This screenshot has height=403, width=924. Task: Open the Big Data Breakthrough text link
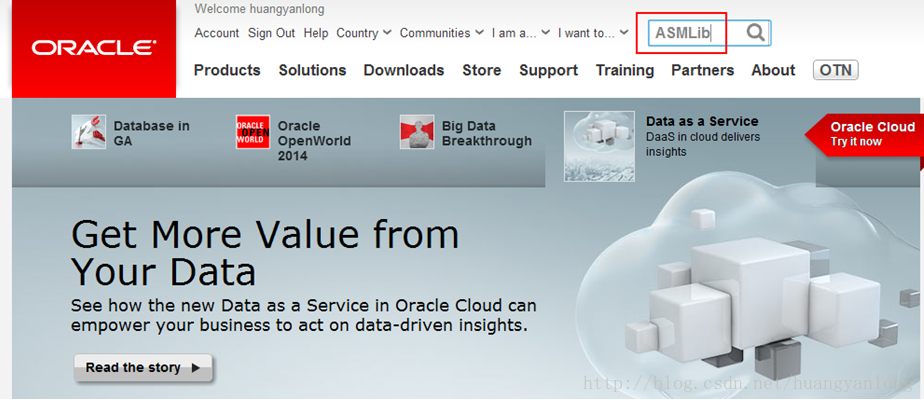(x=487, y=133)
